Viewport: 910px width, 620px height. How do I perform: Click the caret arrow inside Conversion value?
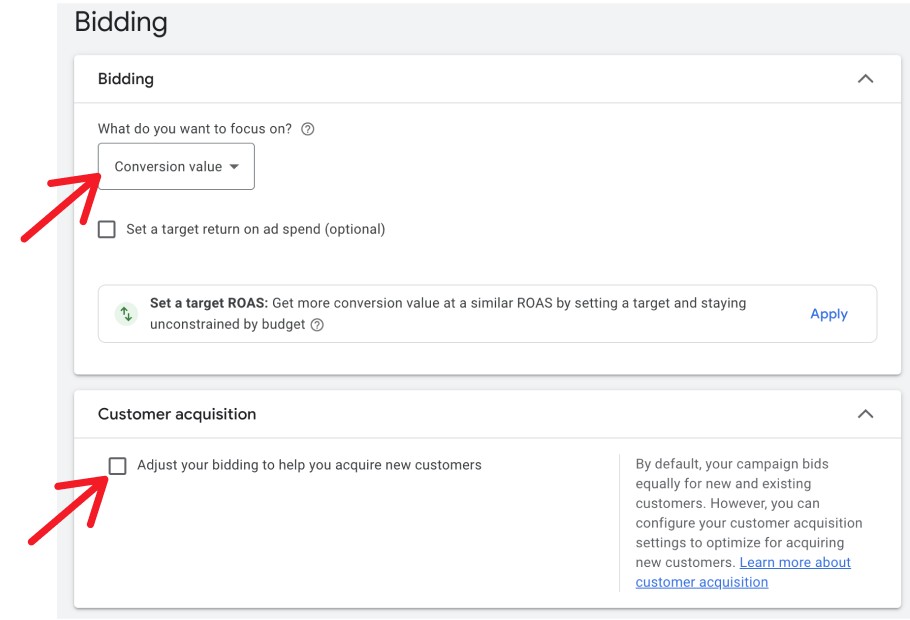pos(234,167)
